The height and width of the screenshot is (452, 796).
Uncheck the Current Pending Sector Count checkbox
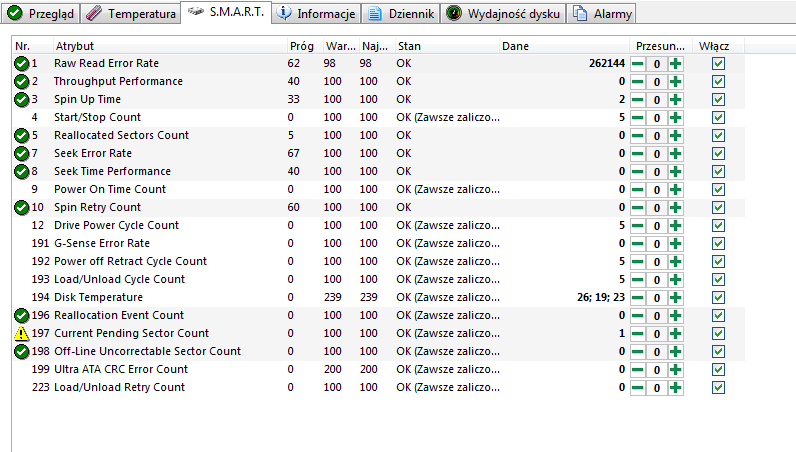tap(718, 334)
